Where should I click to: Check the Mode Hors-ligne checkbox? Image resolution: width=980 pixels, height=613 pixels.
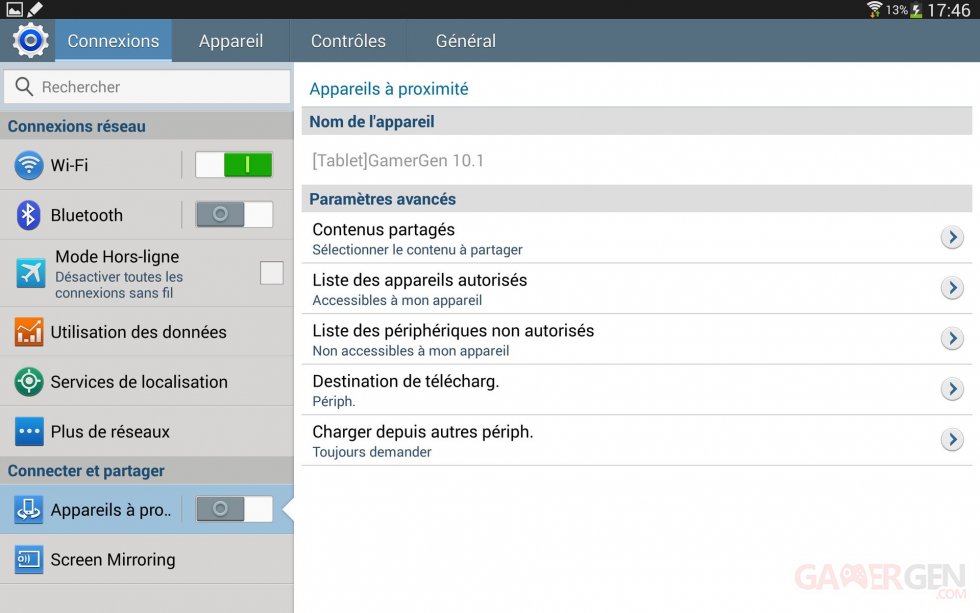tap(271, 273)
